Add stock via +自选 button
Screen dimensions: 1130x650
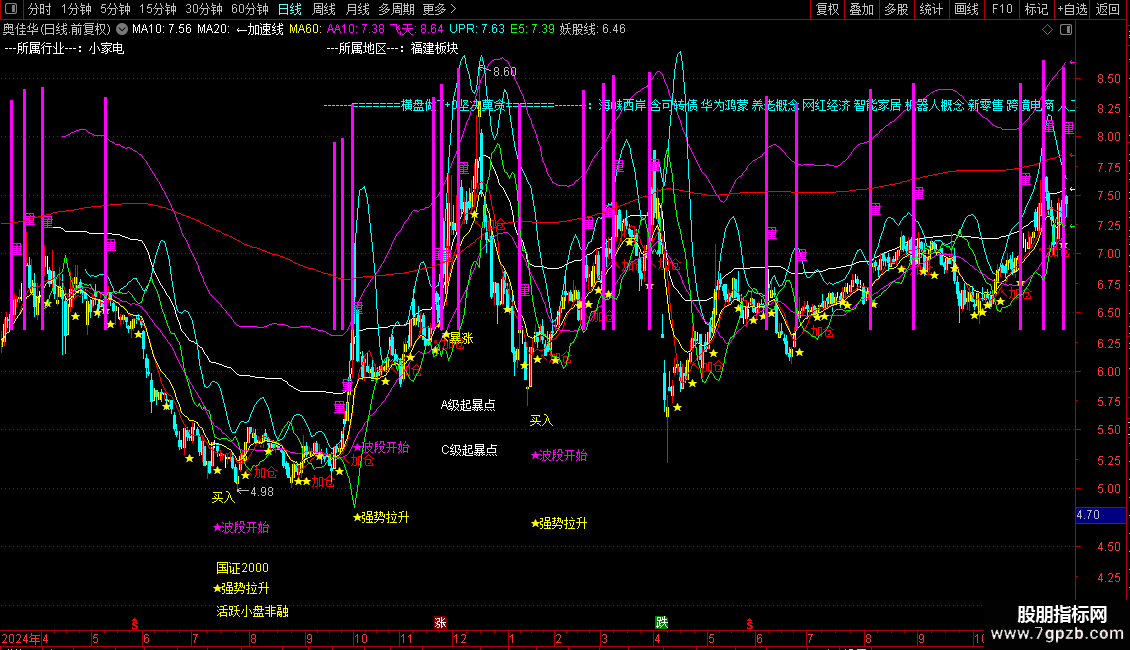(x=1072, y=9)
